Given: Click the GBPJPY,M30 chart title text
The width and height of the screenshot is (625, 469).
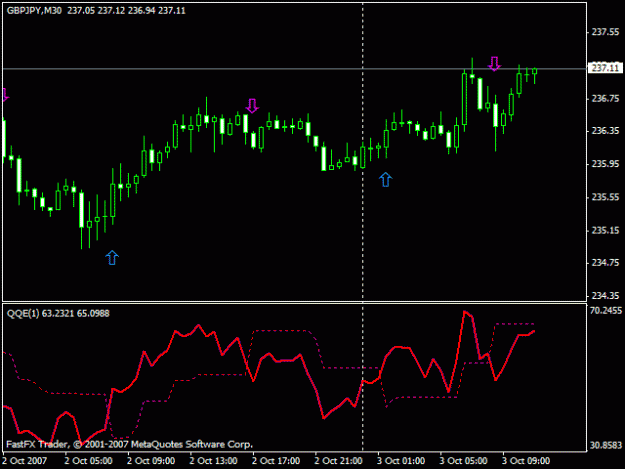Looking at the screenshot, I should pyautogui.click(x=34, y=11).
